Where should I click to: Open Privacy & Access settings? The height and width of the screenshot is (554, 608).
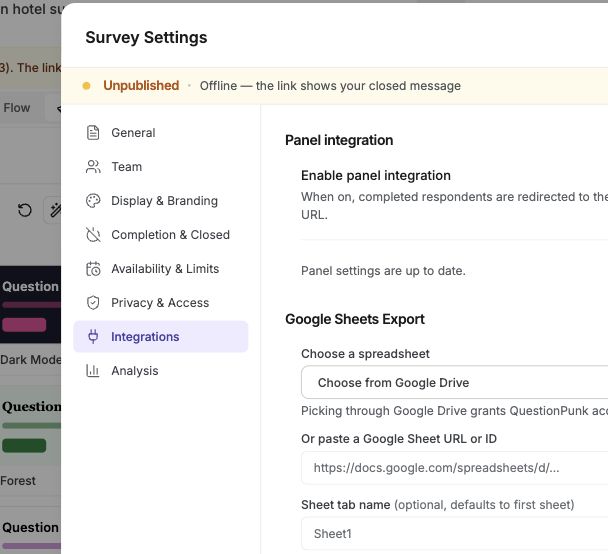tap(161, 303)
